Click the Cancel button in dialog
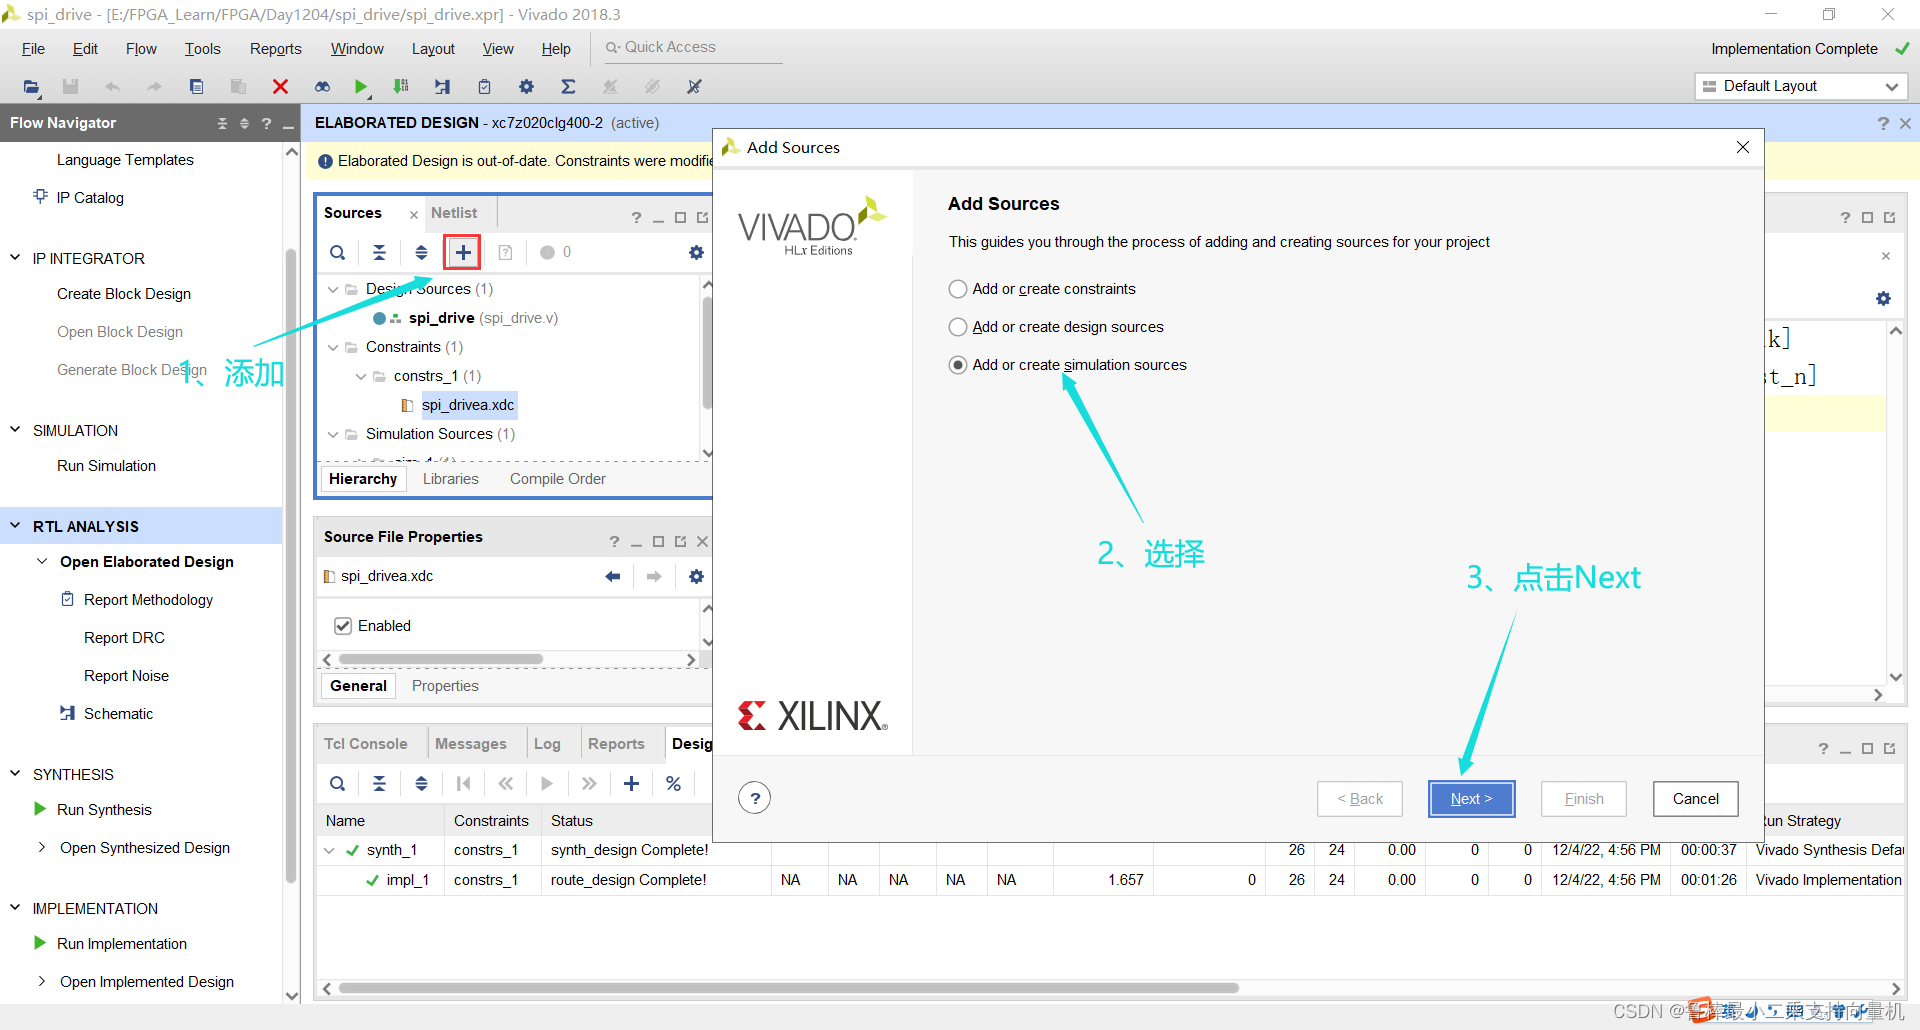The height and width of the screenshot is (1030, 1920). [x=1695, y=798]
